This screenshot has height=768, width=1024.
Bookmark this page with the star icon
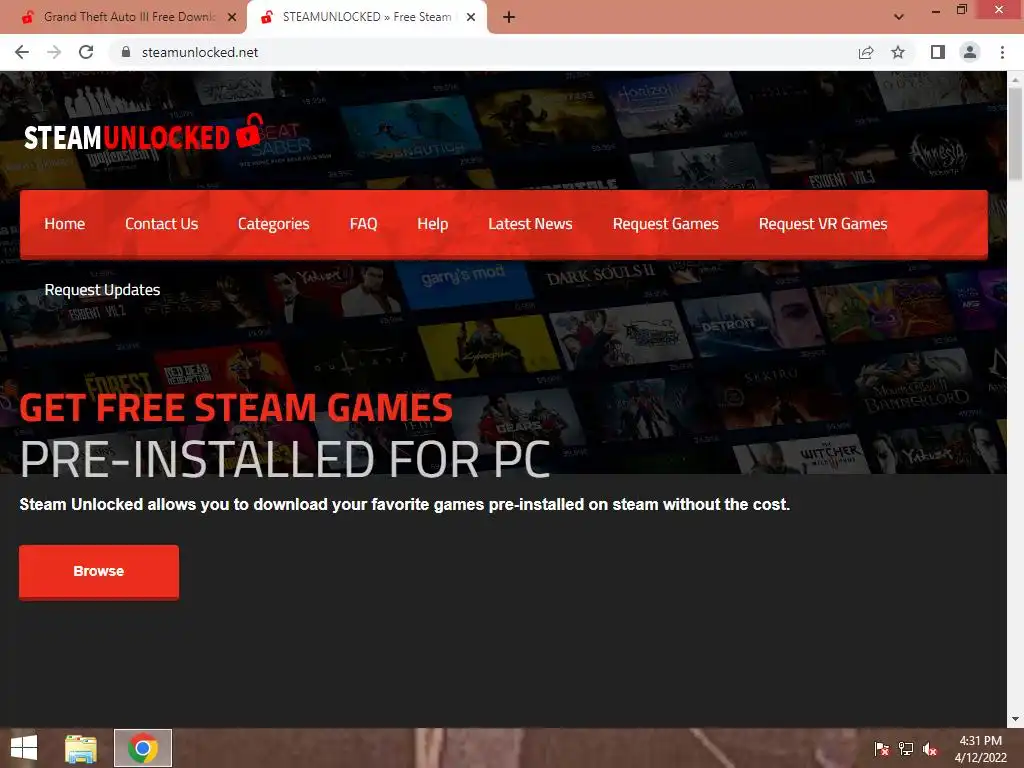click(898, 52)
